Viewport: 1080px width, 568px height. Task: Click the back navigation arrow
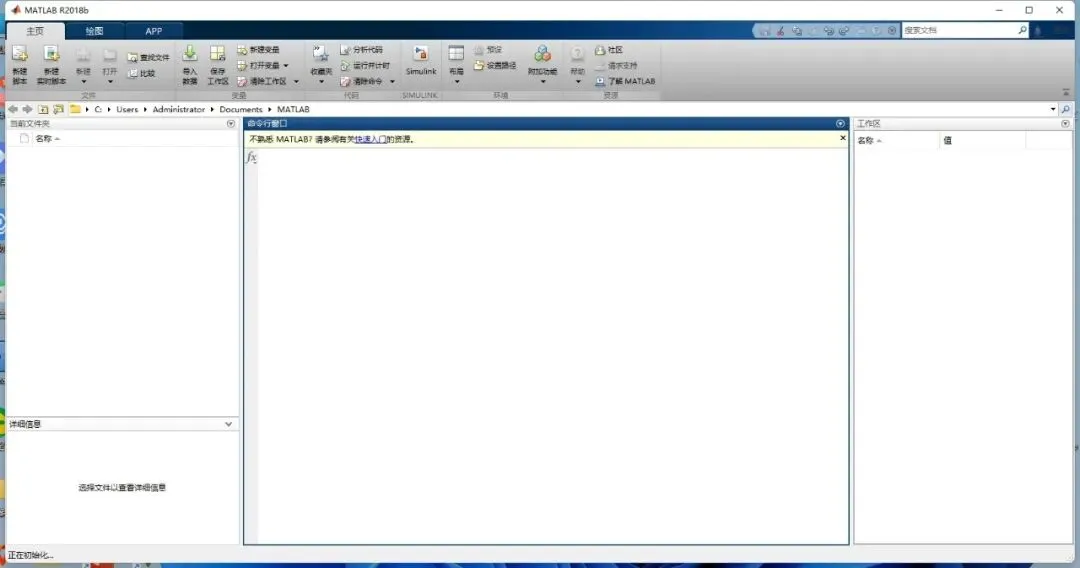(x=12, y=109)
